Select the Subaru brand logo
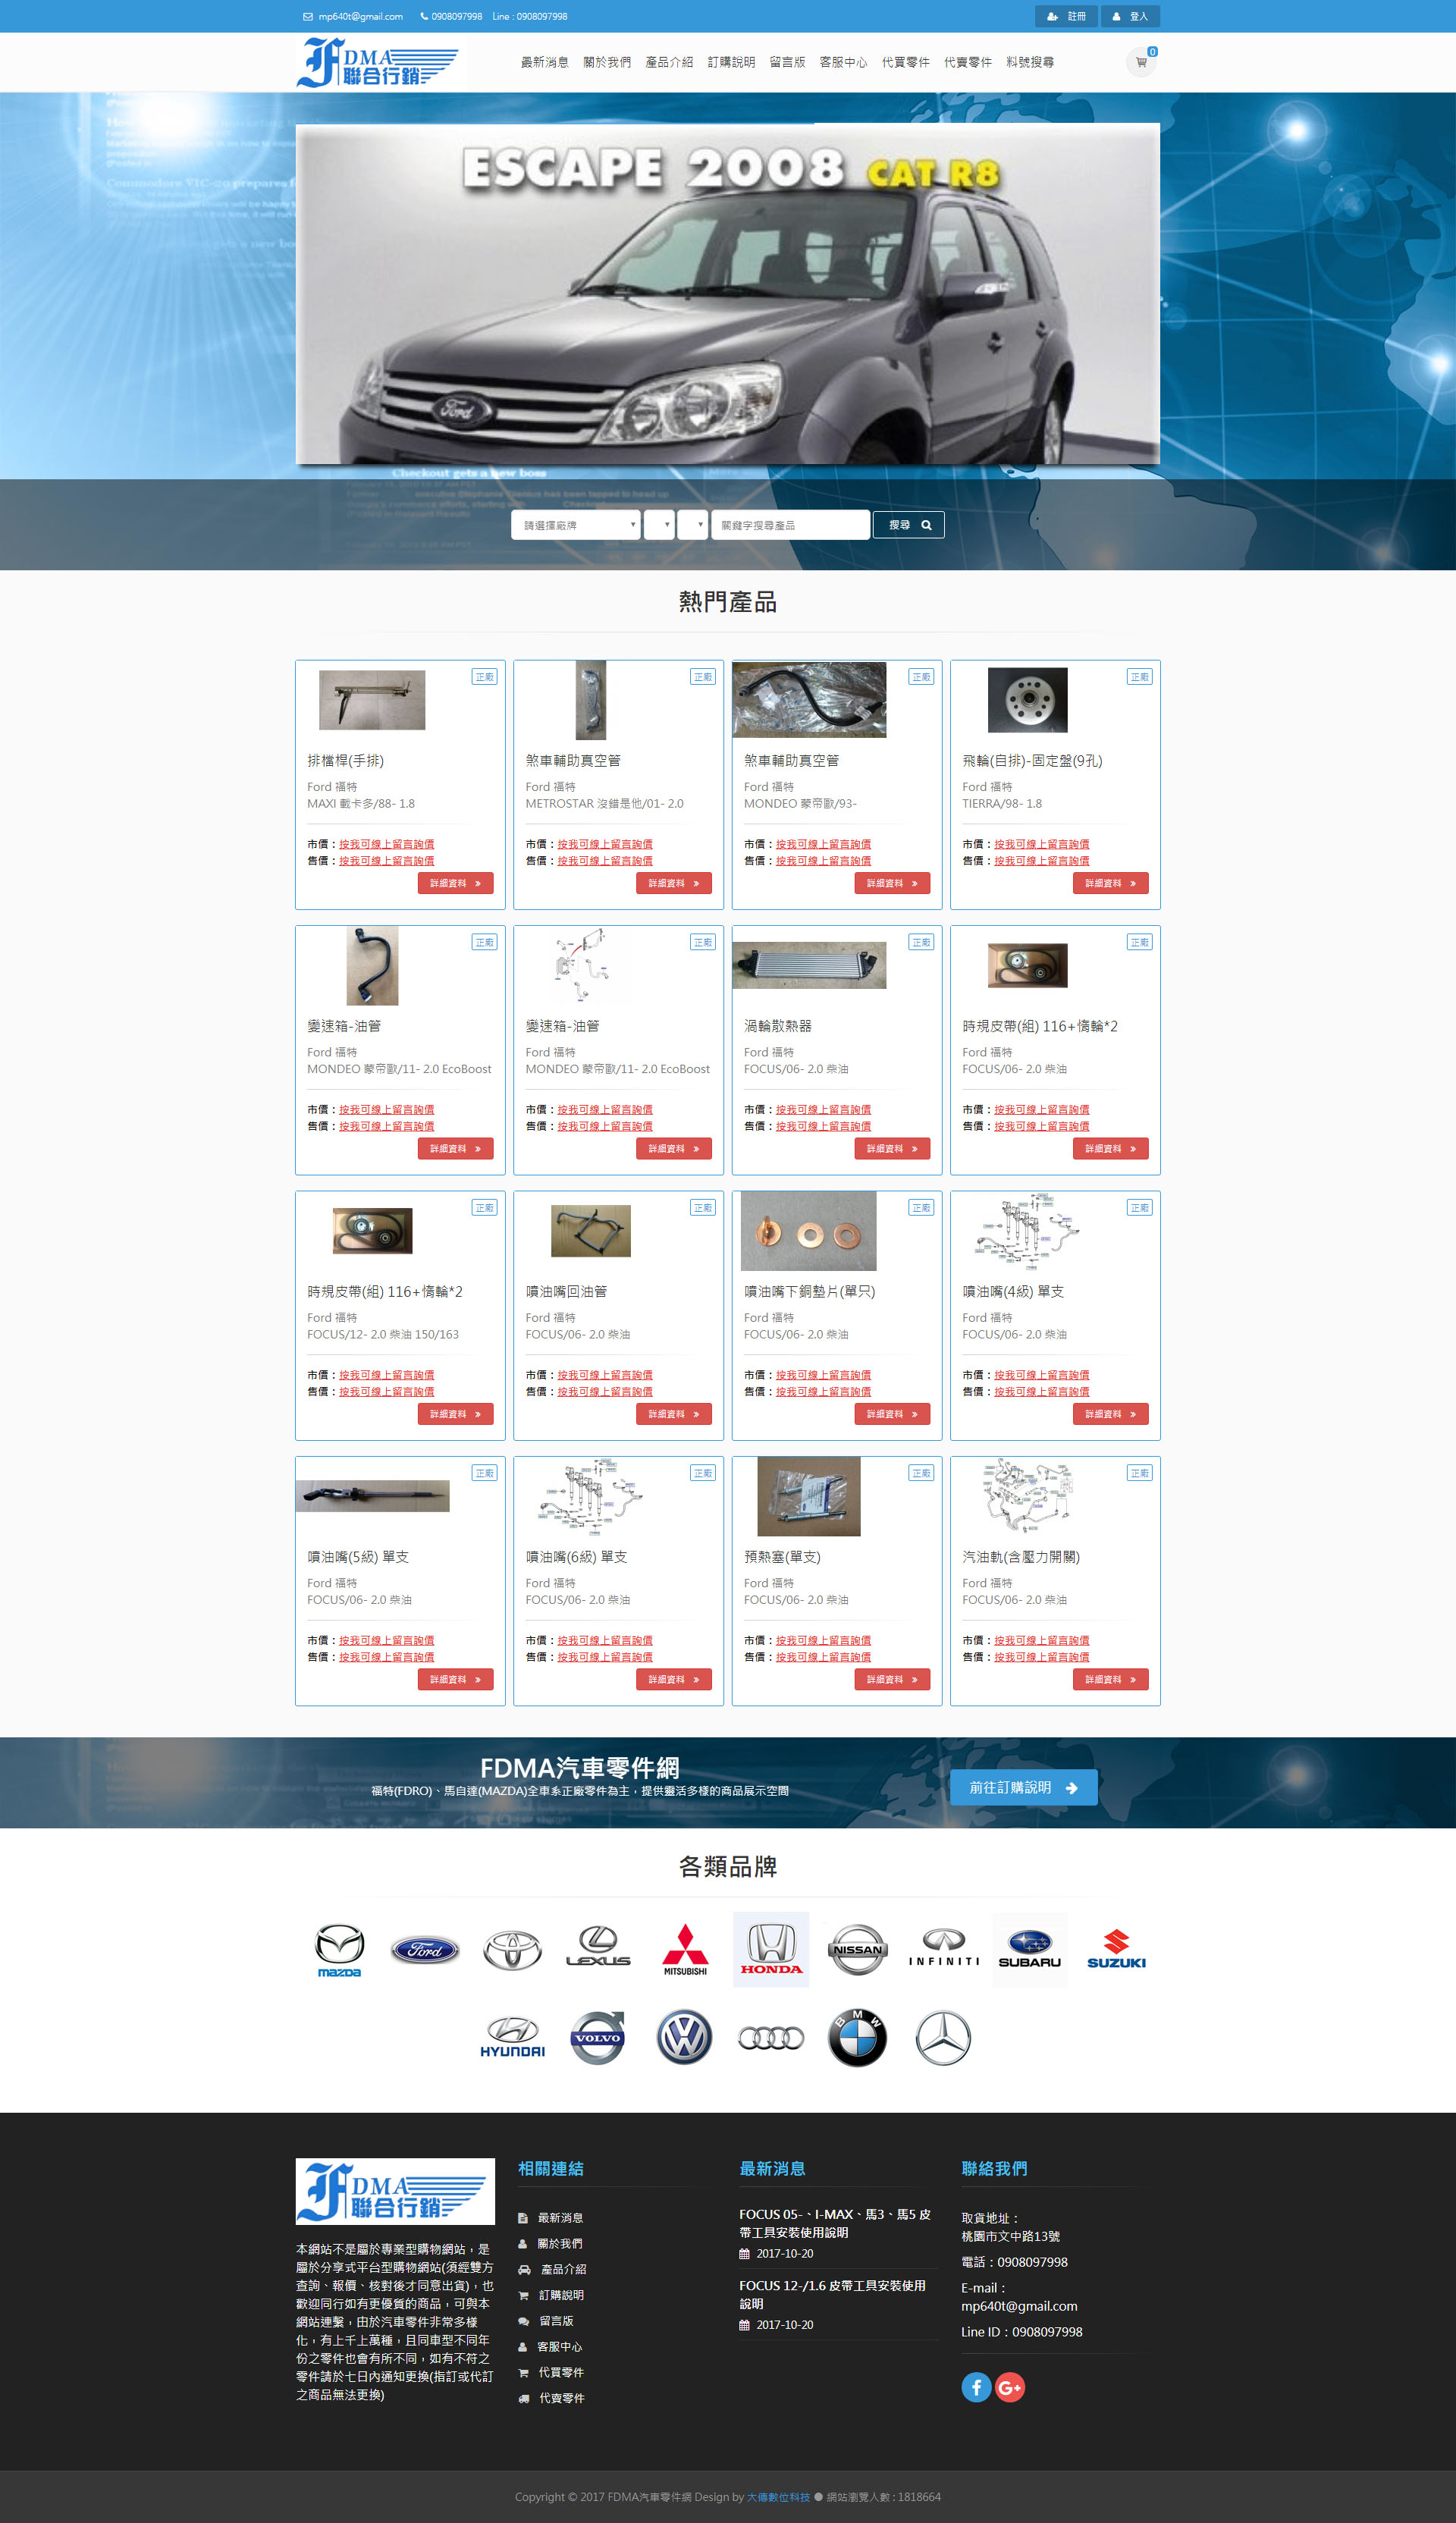Screen dimensions: 1456x2523 [1030, 1949]
